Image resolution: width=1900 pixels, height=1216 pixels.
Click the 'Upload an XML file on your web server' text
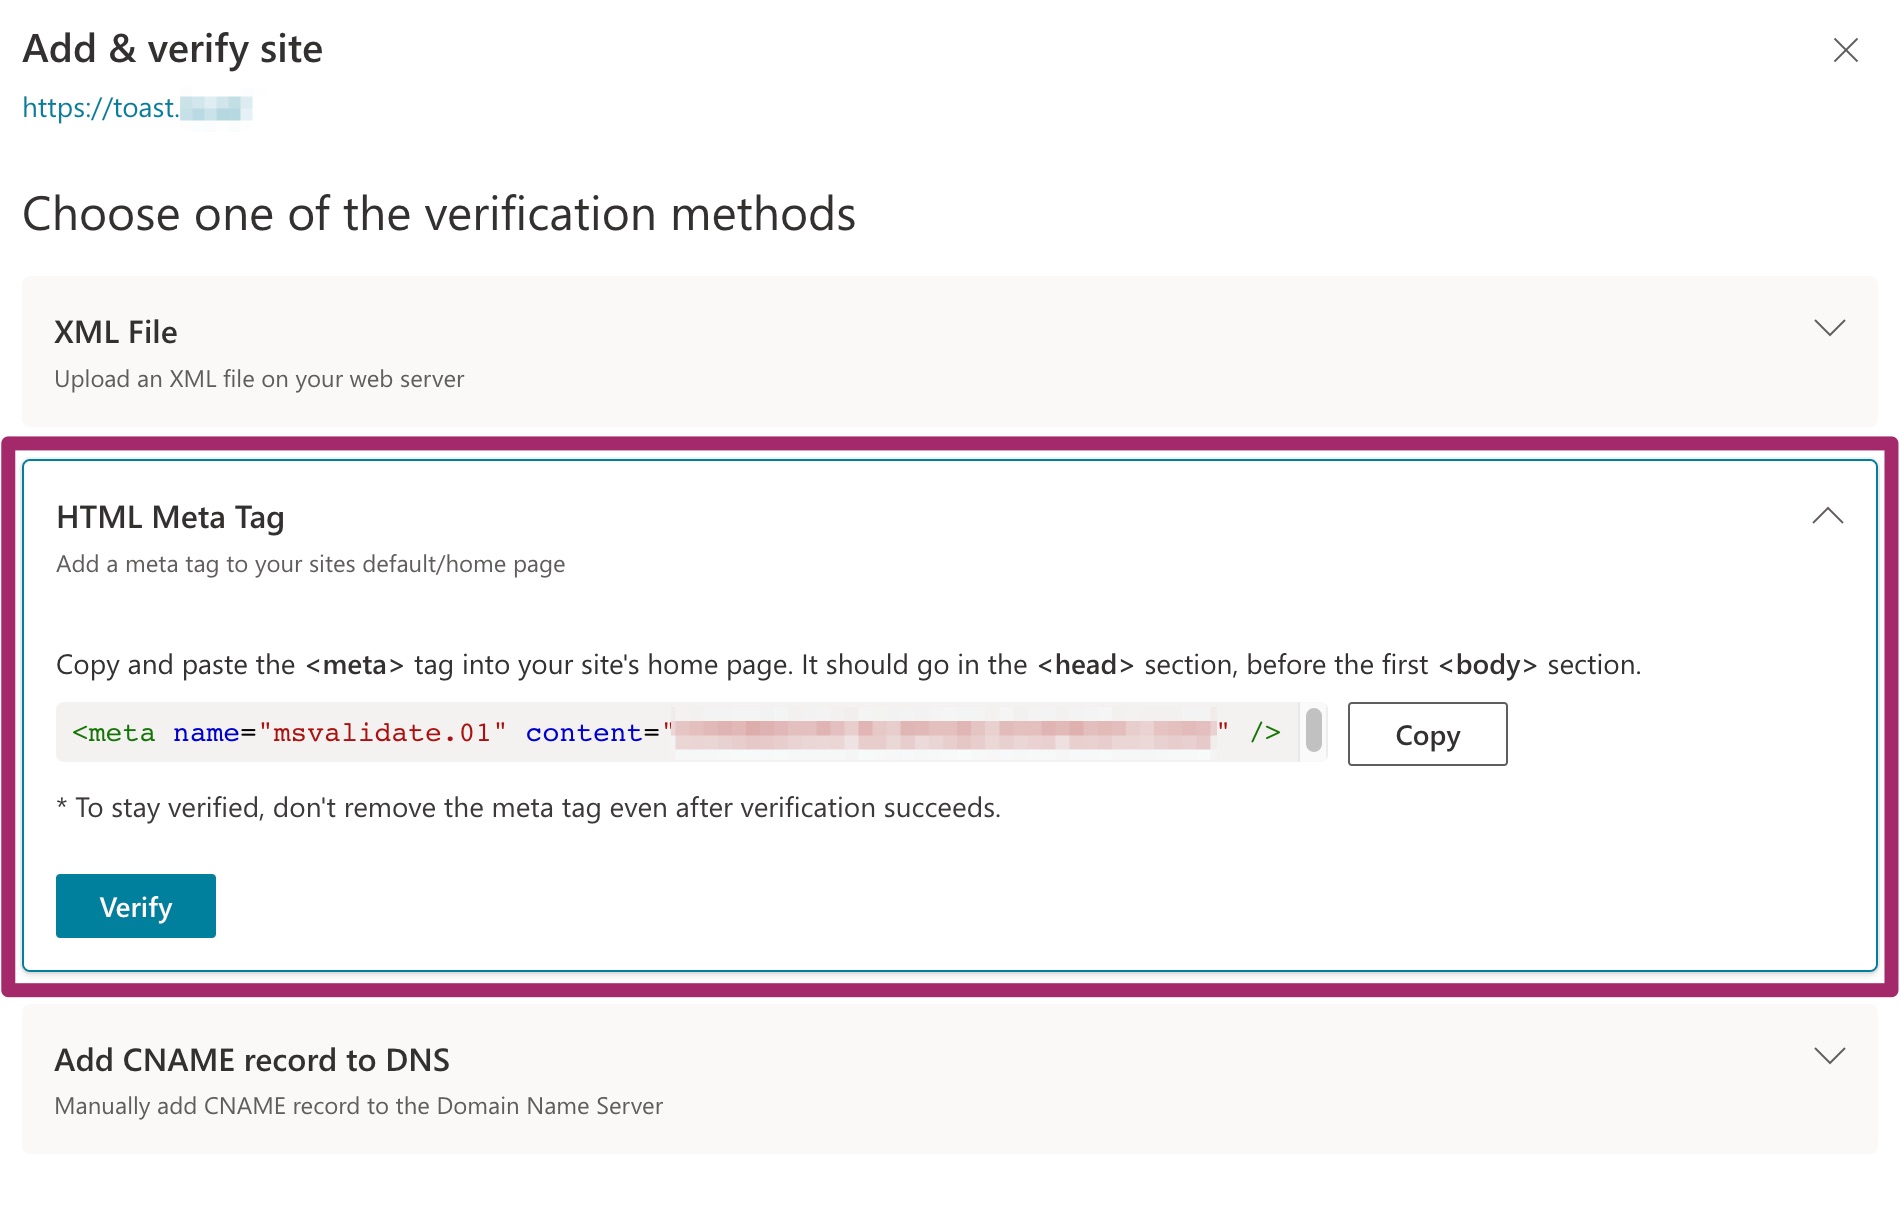259,379
